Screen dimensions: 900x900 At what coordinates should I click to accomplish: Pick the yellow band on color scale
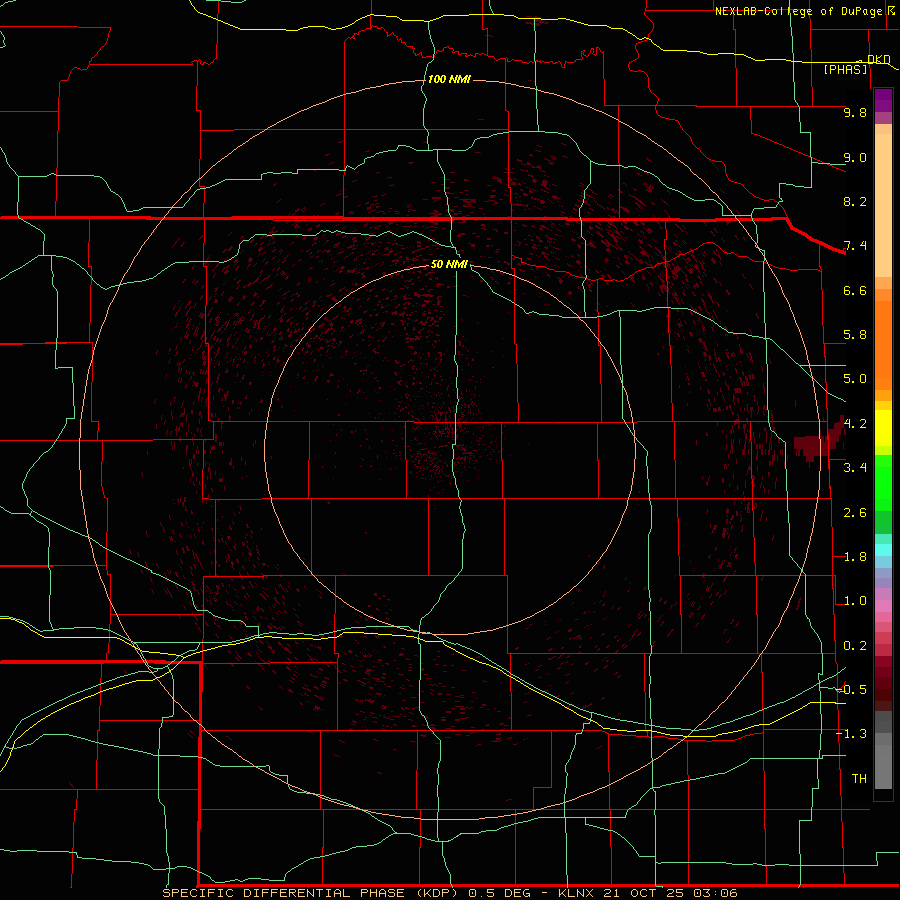[x=883, y=428]
